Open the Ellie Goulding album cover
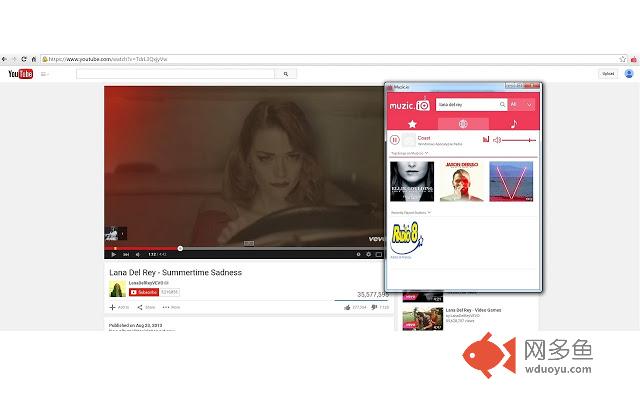The image size is (640, 400). tap(412, 181)
